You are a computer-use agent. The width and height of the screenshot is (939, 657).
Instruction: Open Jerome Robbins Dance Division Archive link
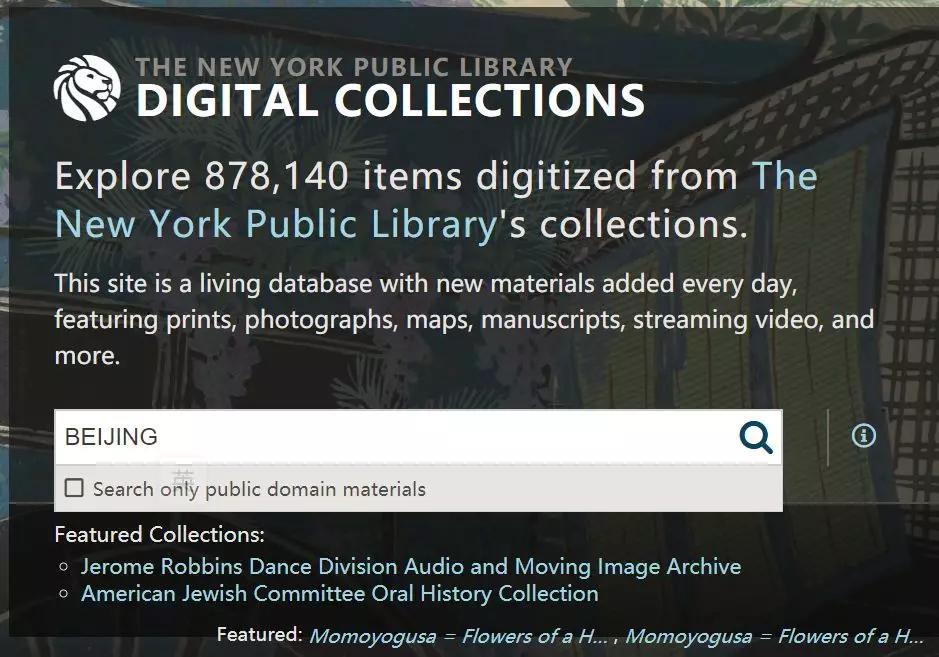coord(411,566)
